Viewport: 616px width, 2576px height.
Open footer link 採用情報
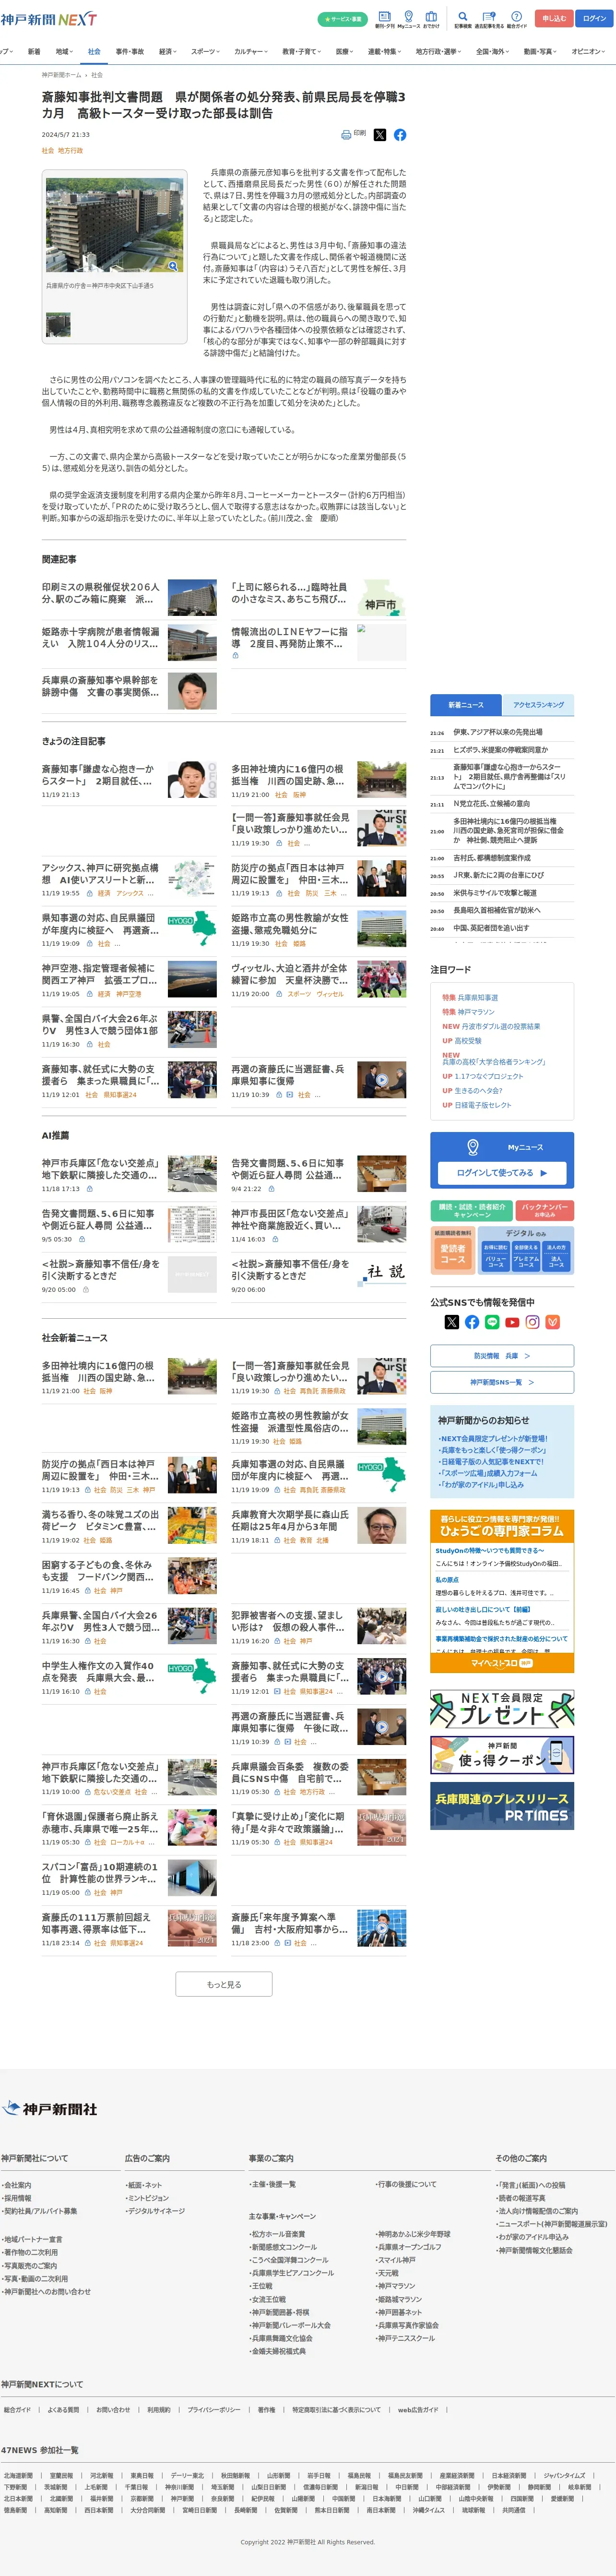tap(17, 2198)
